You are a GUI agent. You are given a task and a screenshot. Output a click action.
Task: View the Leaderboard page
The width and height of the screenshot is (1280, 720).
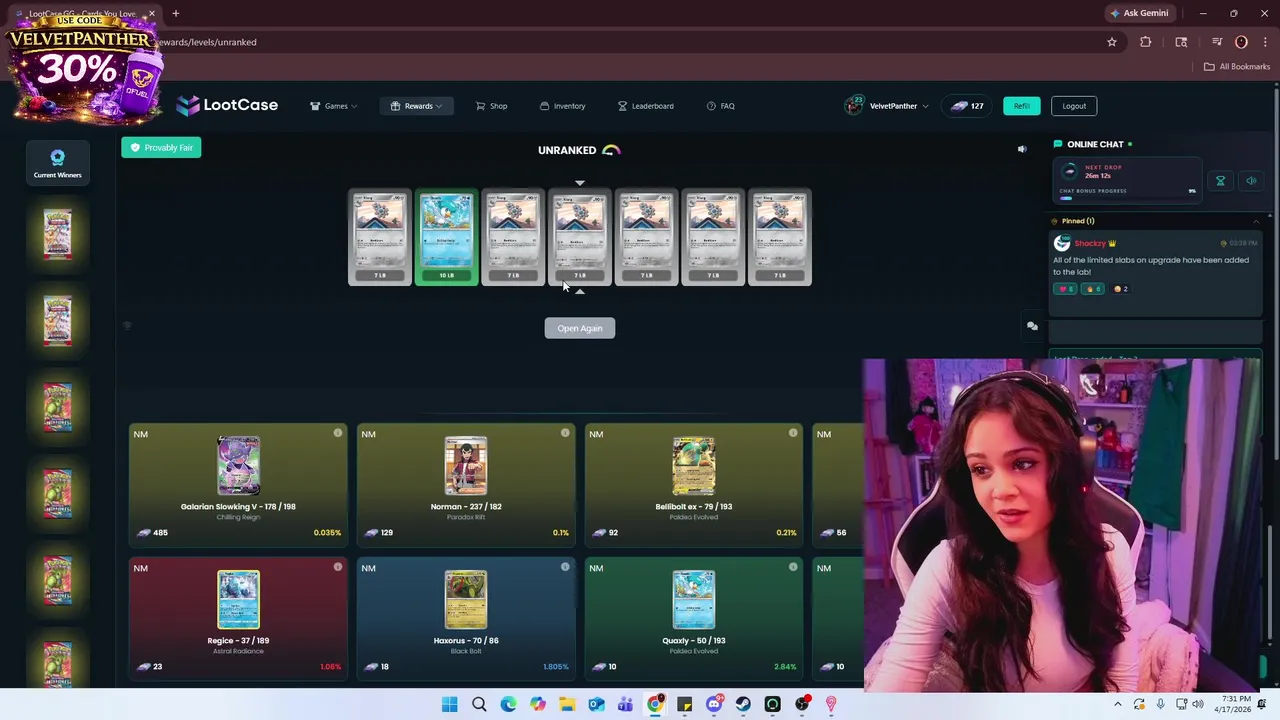tap(645, 106)
